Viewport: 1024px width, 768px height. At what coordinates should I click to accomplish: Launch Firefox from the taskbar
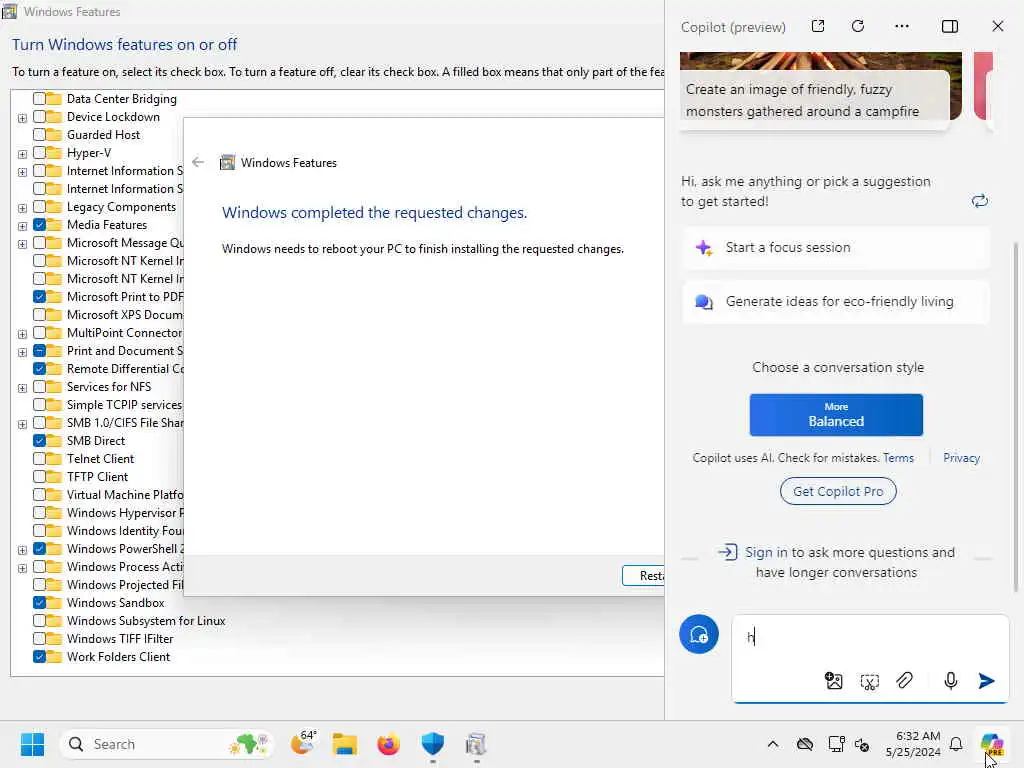389,744
